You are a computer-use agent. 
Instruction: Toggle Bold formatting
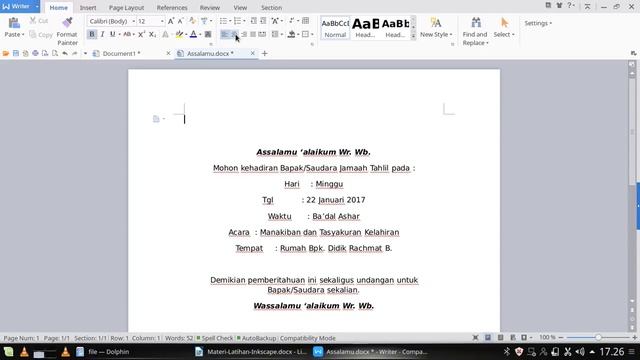pos(92,34)
